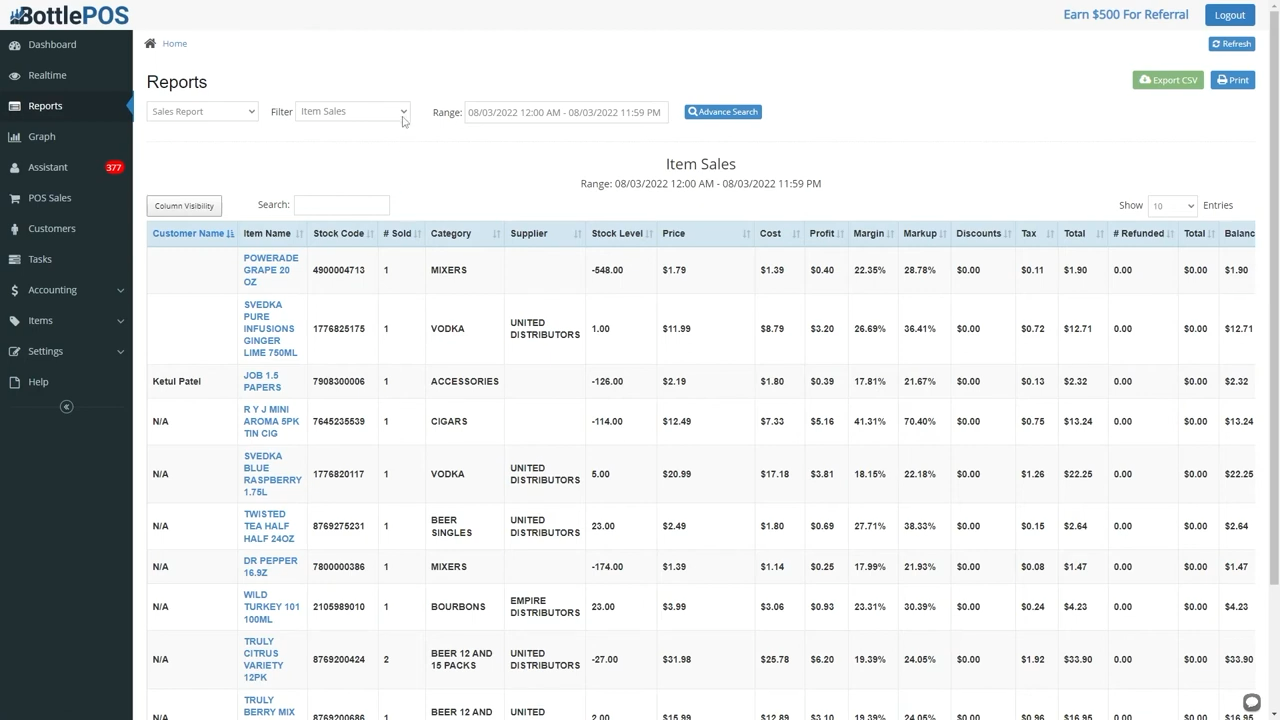
Task: Open the Show entries count dropdown
Action: 1172,206
